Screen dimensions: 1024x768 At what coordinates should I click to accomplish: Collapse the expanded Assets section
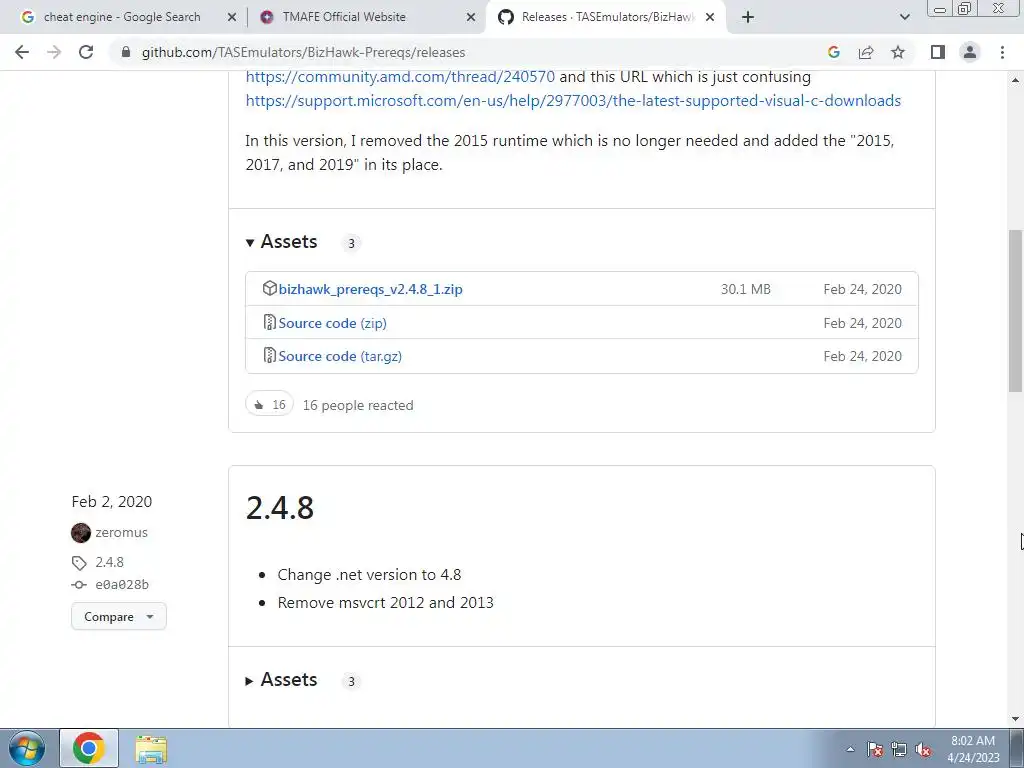pyautogui.click(x=281, y=242)
